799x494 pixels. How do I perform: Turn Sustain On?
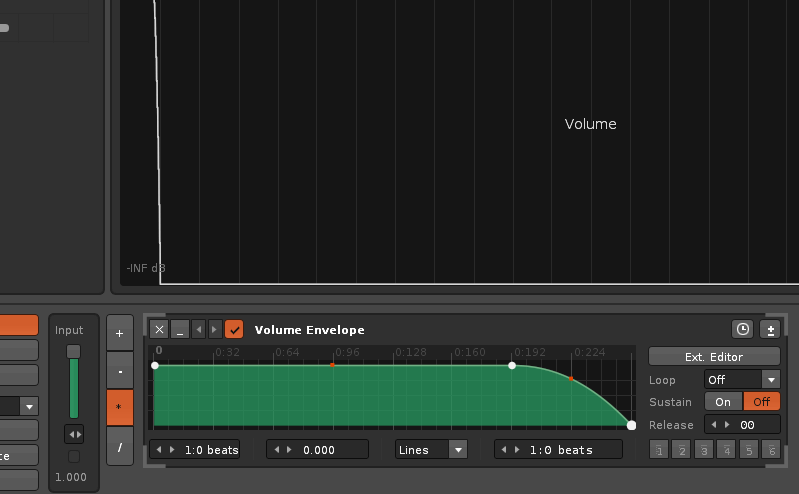723,402
